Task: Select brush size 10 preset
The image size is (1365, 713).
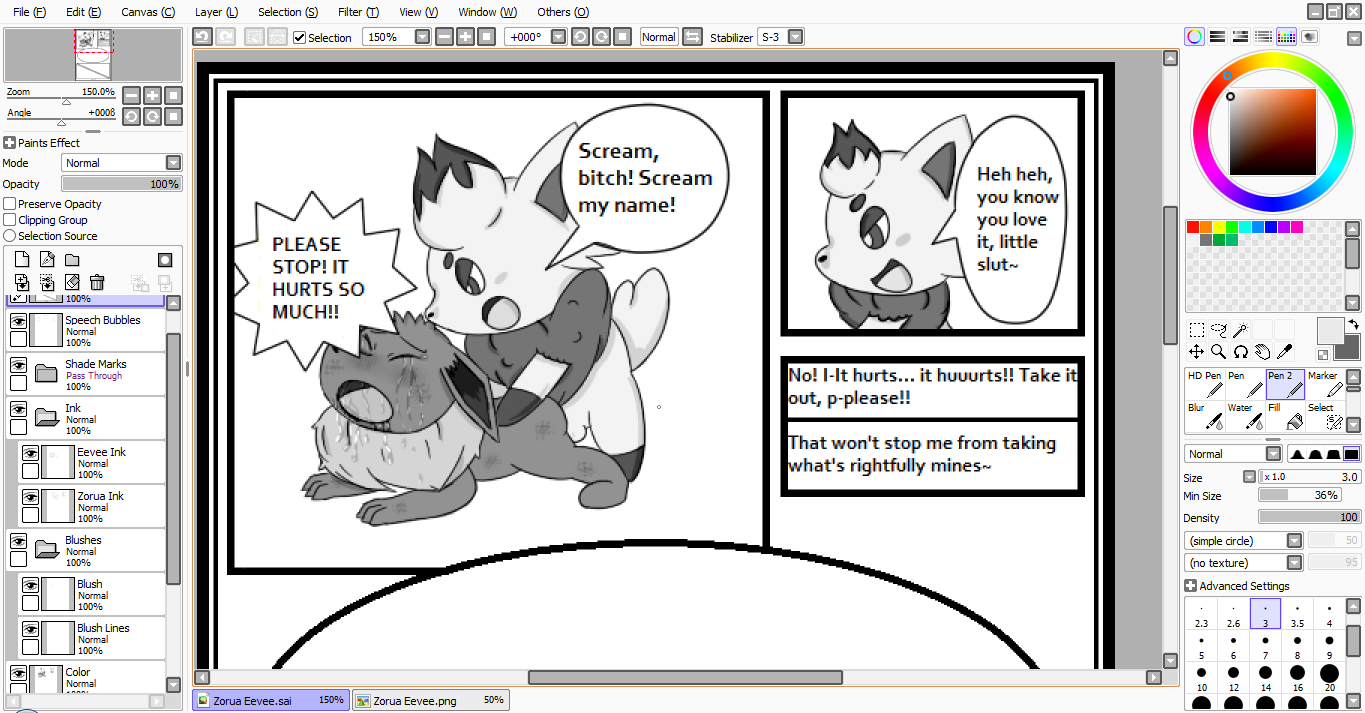Action: click(1201, 679)
